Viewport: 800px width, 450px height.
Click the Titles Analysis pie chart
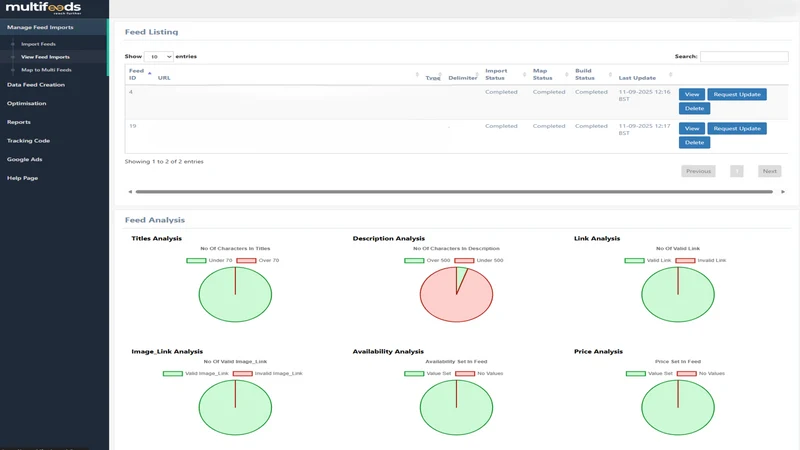click(235, 294)
